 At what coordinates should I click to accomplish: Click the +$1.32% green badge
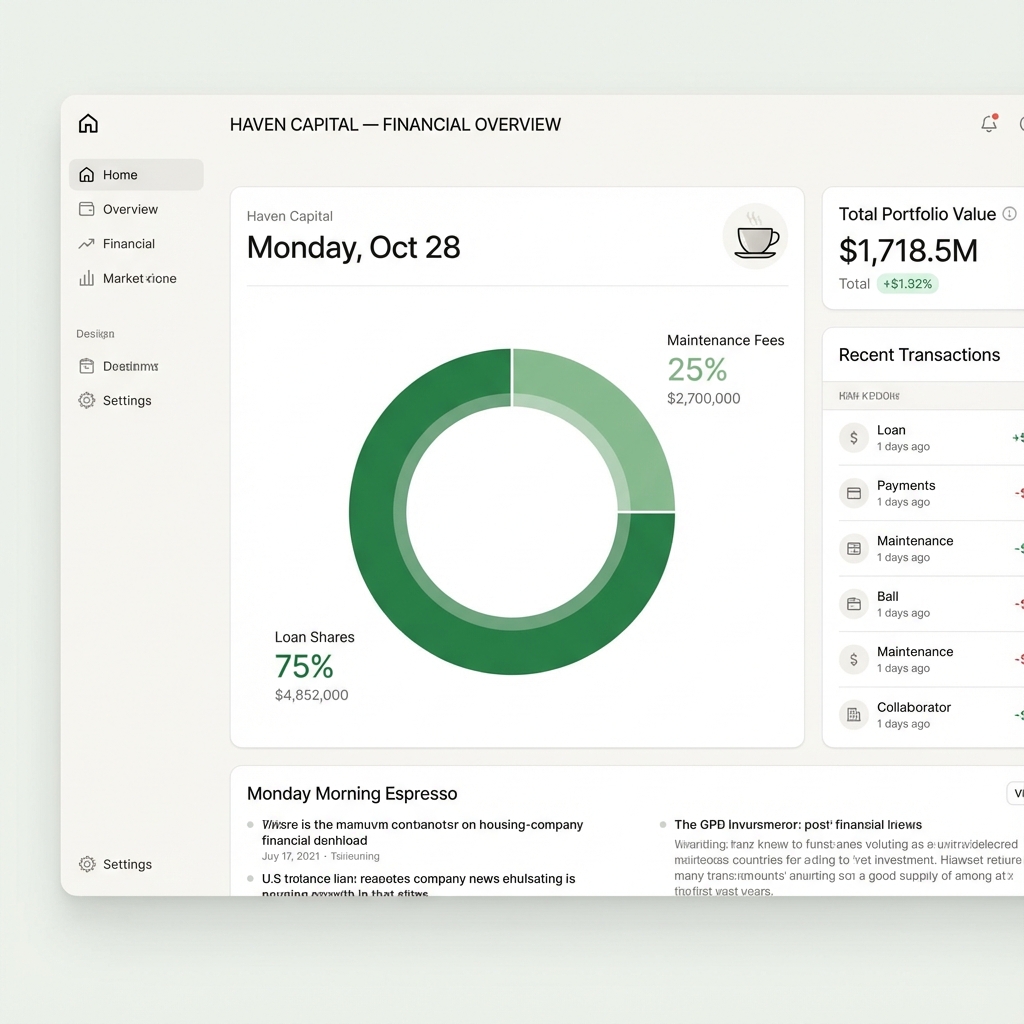[907, 284]
